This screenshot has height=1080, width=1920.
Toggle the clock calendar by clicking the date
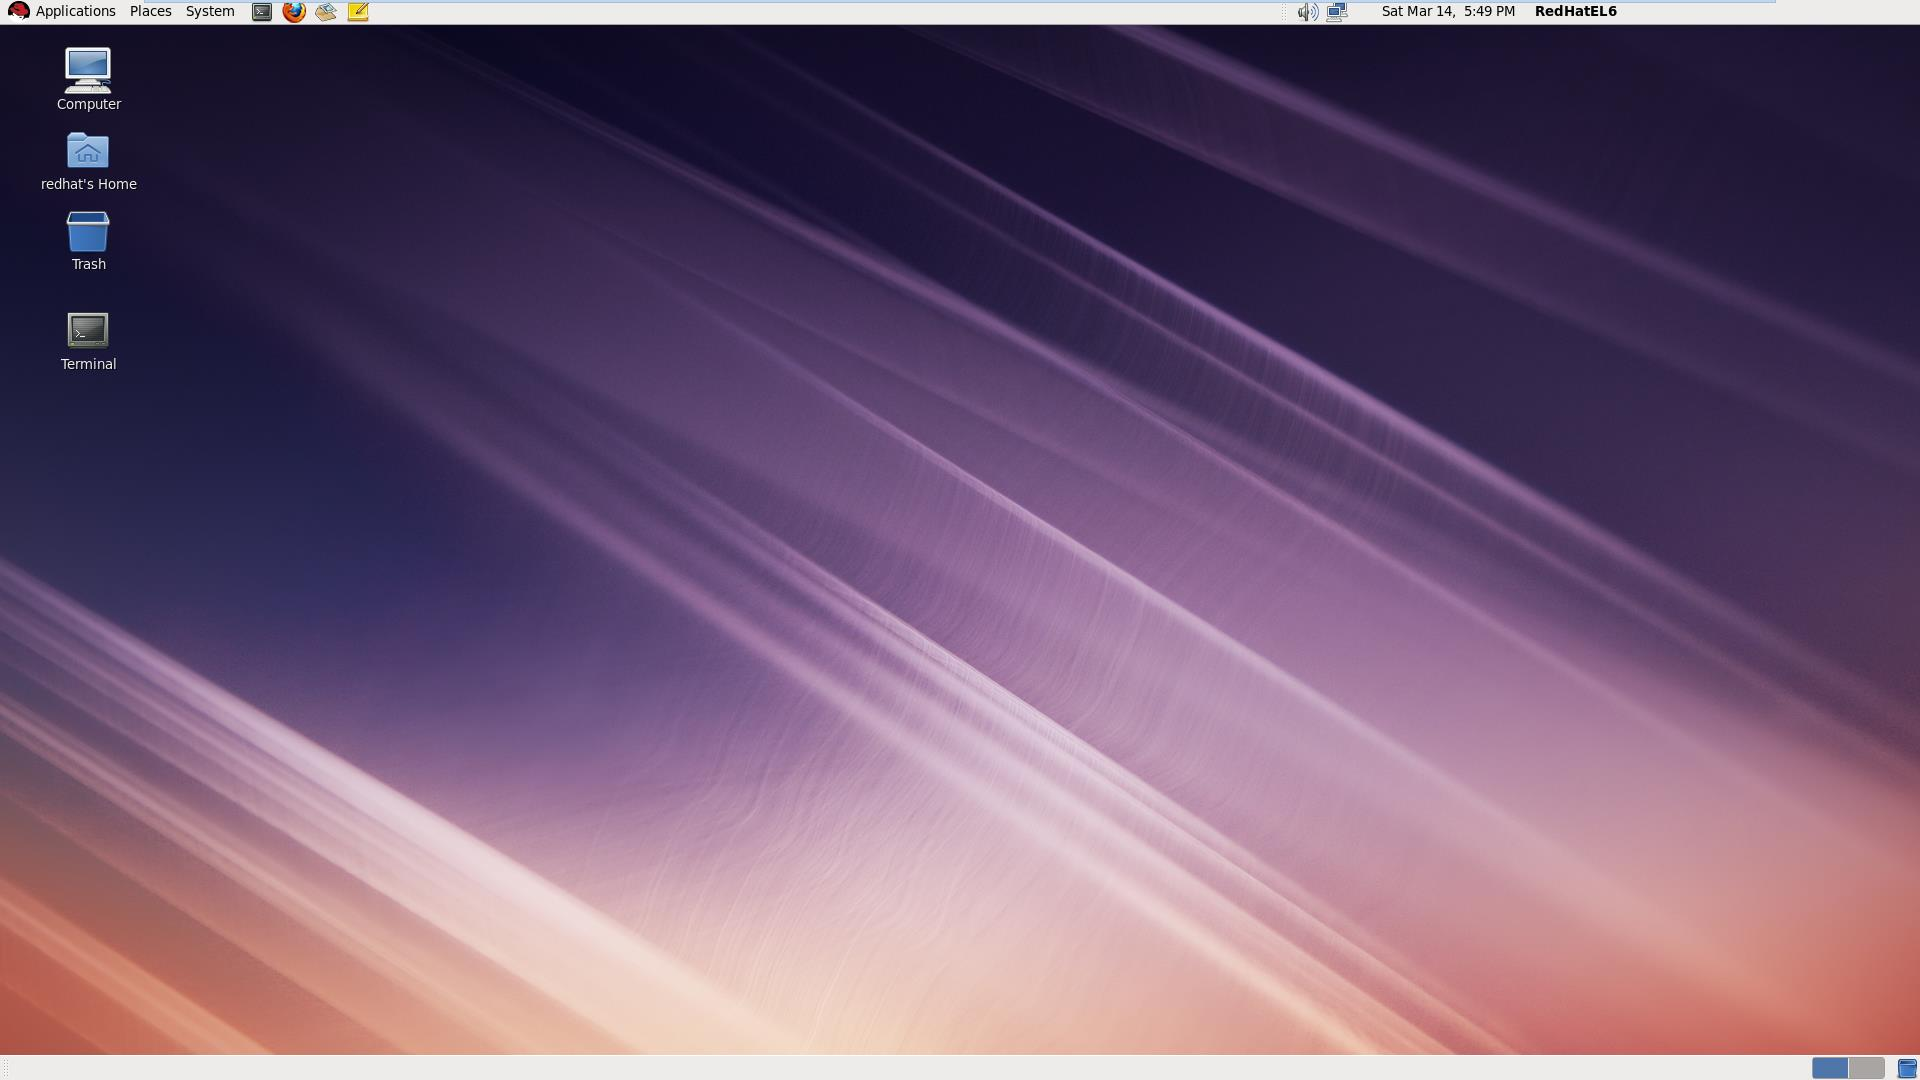[1447, 11]
